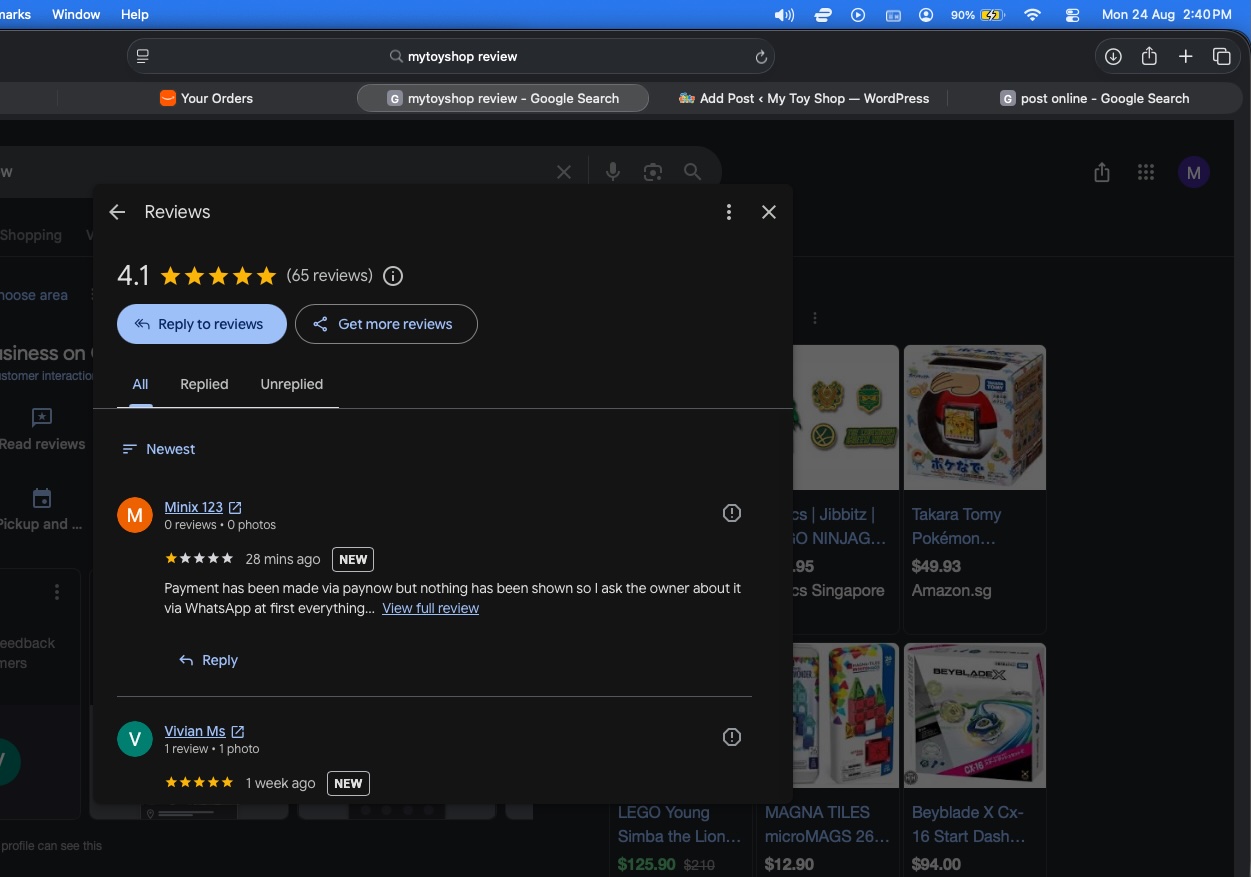
Task: Click the Get more reviews button
Action: pos(386,324)
